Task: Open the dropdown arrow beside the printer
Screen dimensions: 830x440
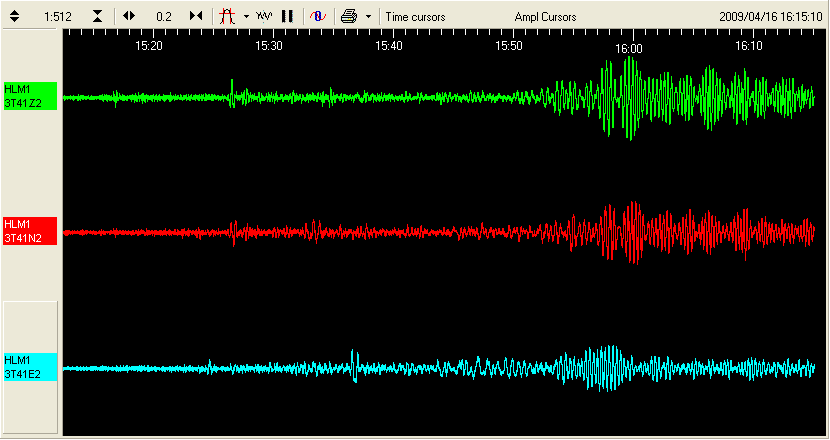Action: [368, 17]
